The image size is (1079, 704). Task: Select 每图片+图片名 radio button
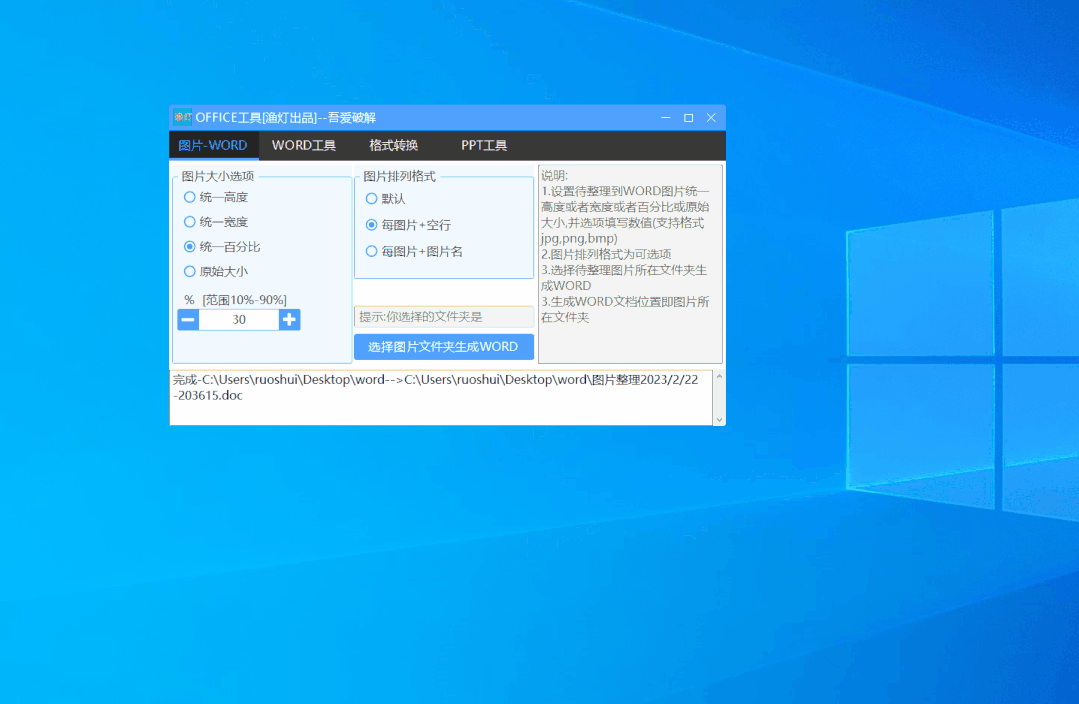click(414, 252)
